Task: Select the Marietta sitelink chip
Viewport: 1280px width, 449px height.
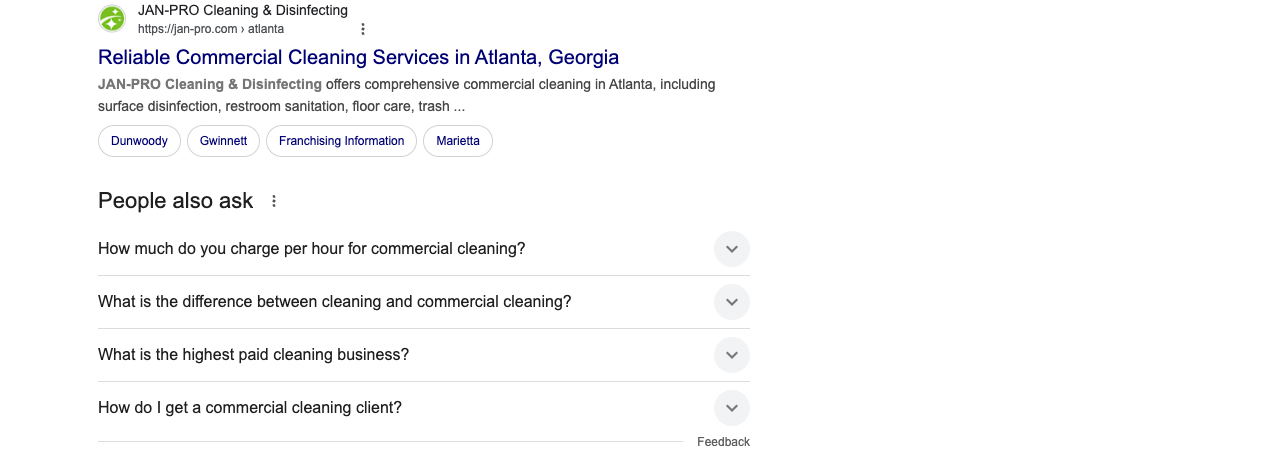Action: (x=458, y=141)
